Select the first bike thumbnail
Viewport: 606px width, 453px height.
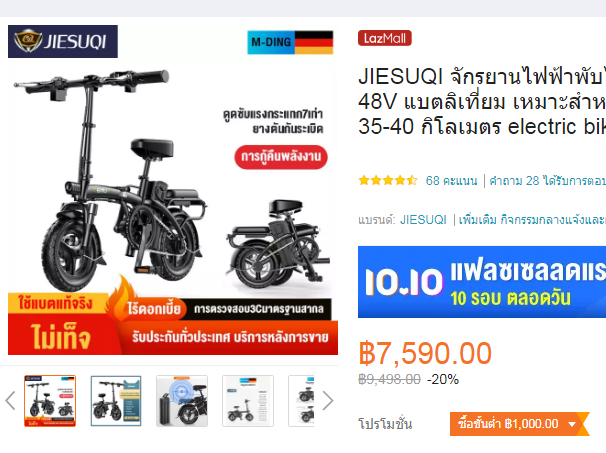[x=50, y=401]
